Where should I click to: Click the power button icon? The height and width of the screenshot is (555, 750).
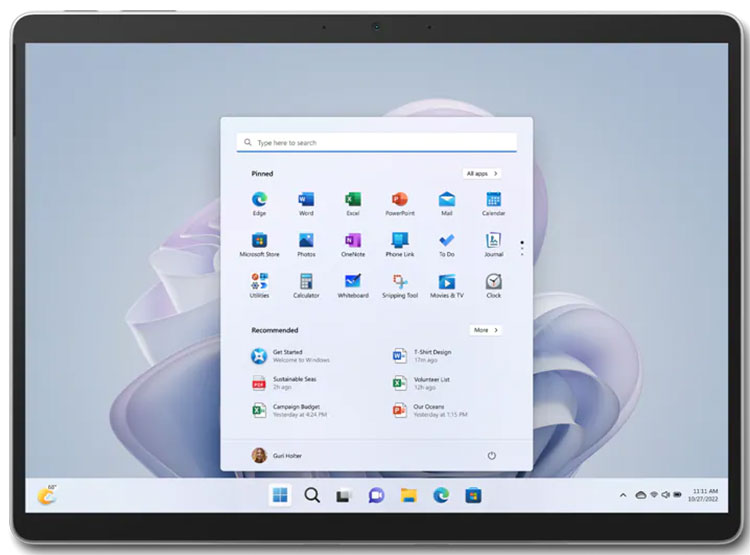tap(492, 455)
